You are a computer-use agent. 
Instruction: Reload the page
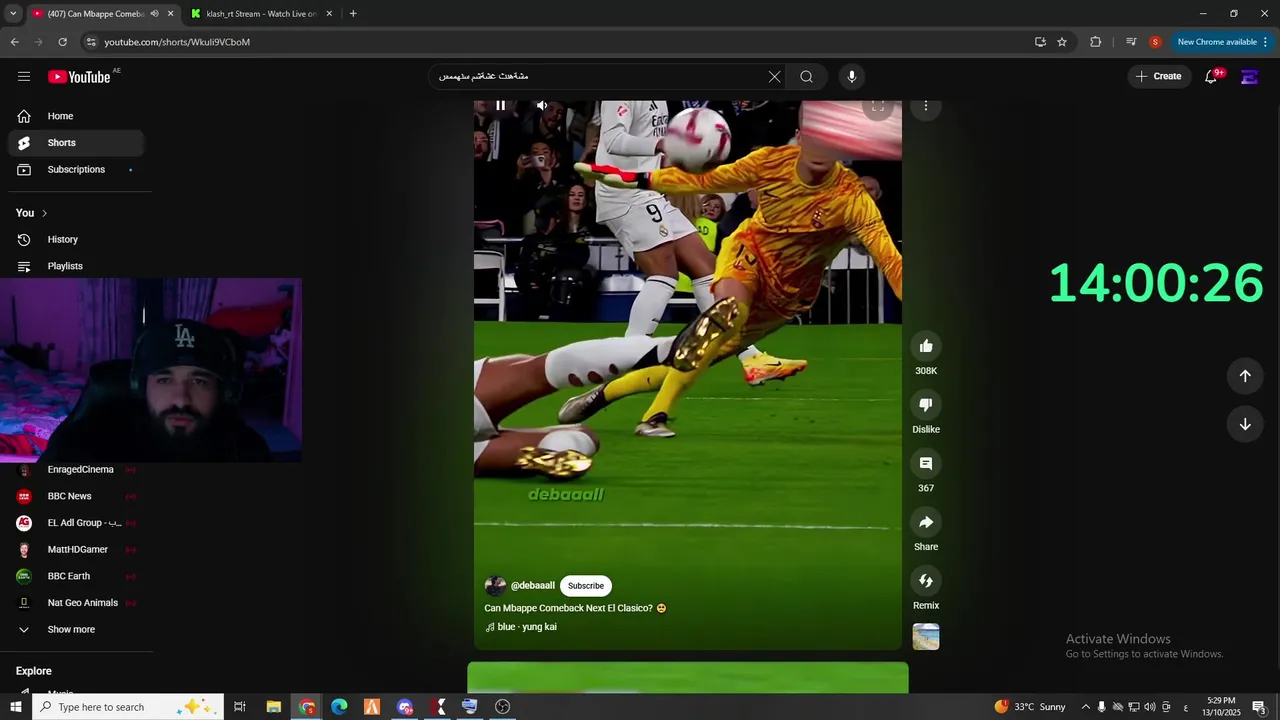(x=62, y=42)
